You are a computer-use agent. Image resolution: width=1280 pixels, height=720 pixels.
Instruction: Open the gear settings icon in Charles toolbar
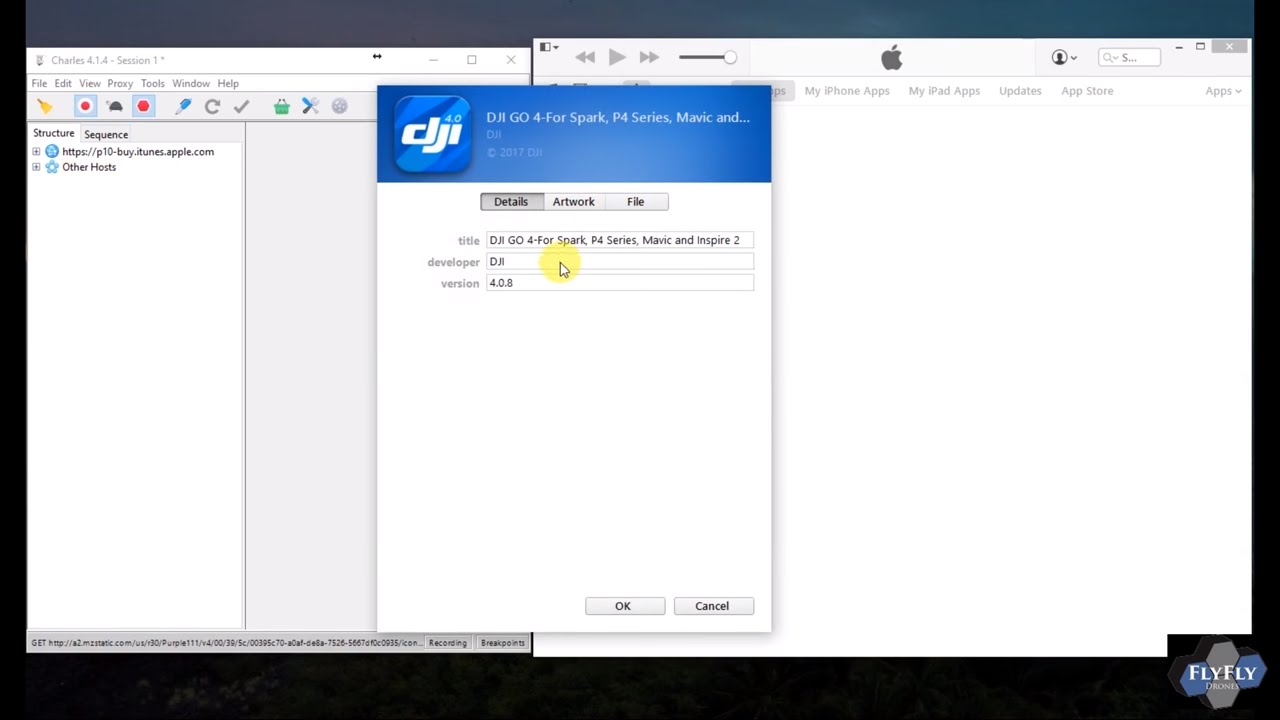[x=340, y=106]
